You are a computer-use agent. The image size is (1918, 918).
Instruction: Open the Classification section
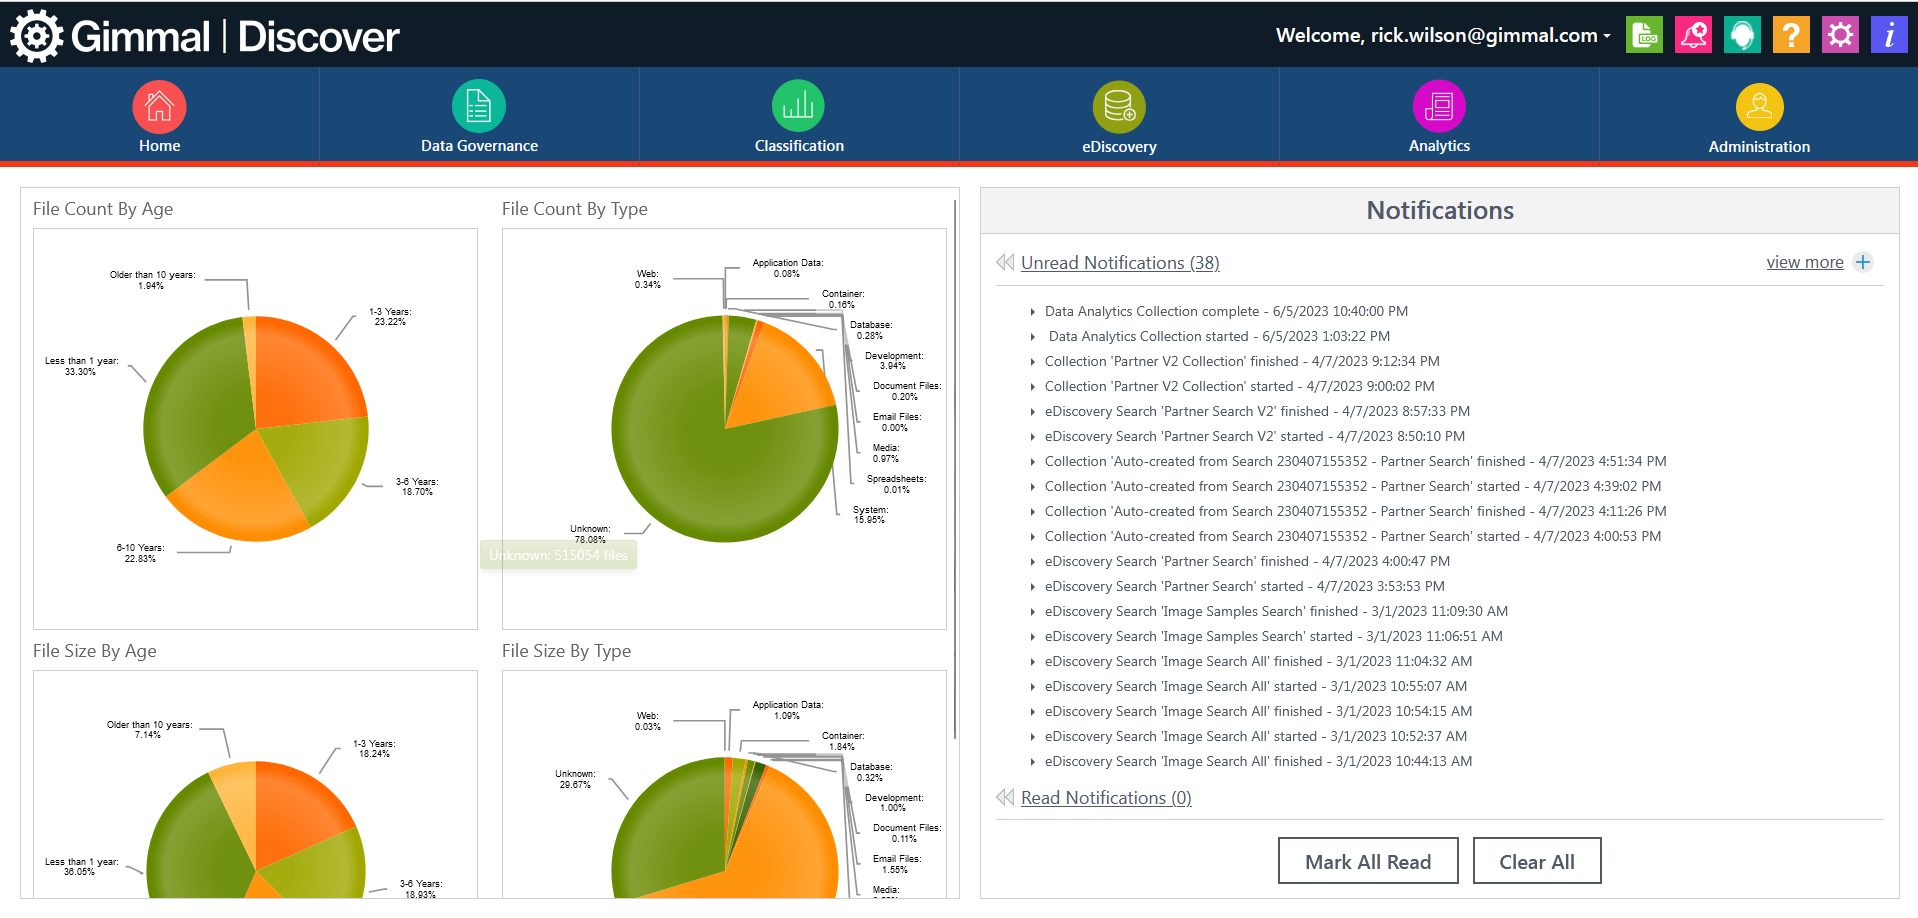coord(798,107)
